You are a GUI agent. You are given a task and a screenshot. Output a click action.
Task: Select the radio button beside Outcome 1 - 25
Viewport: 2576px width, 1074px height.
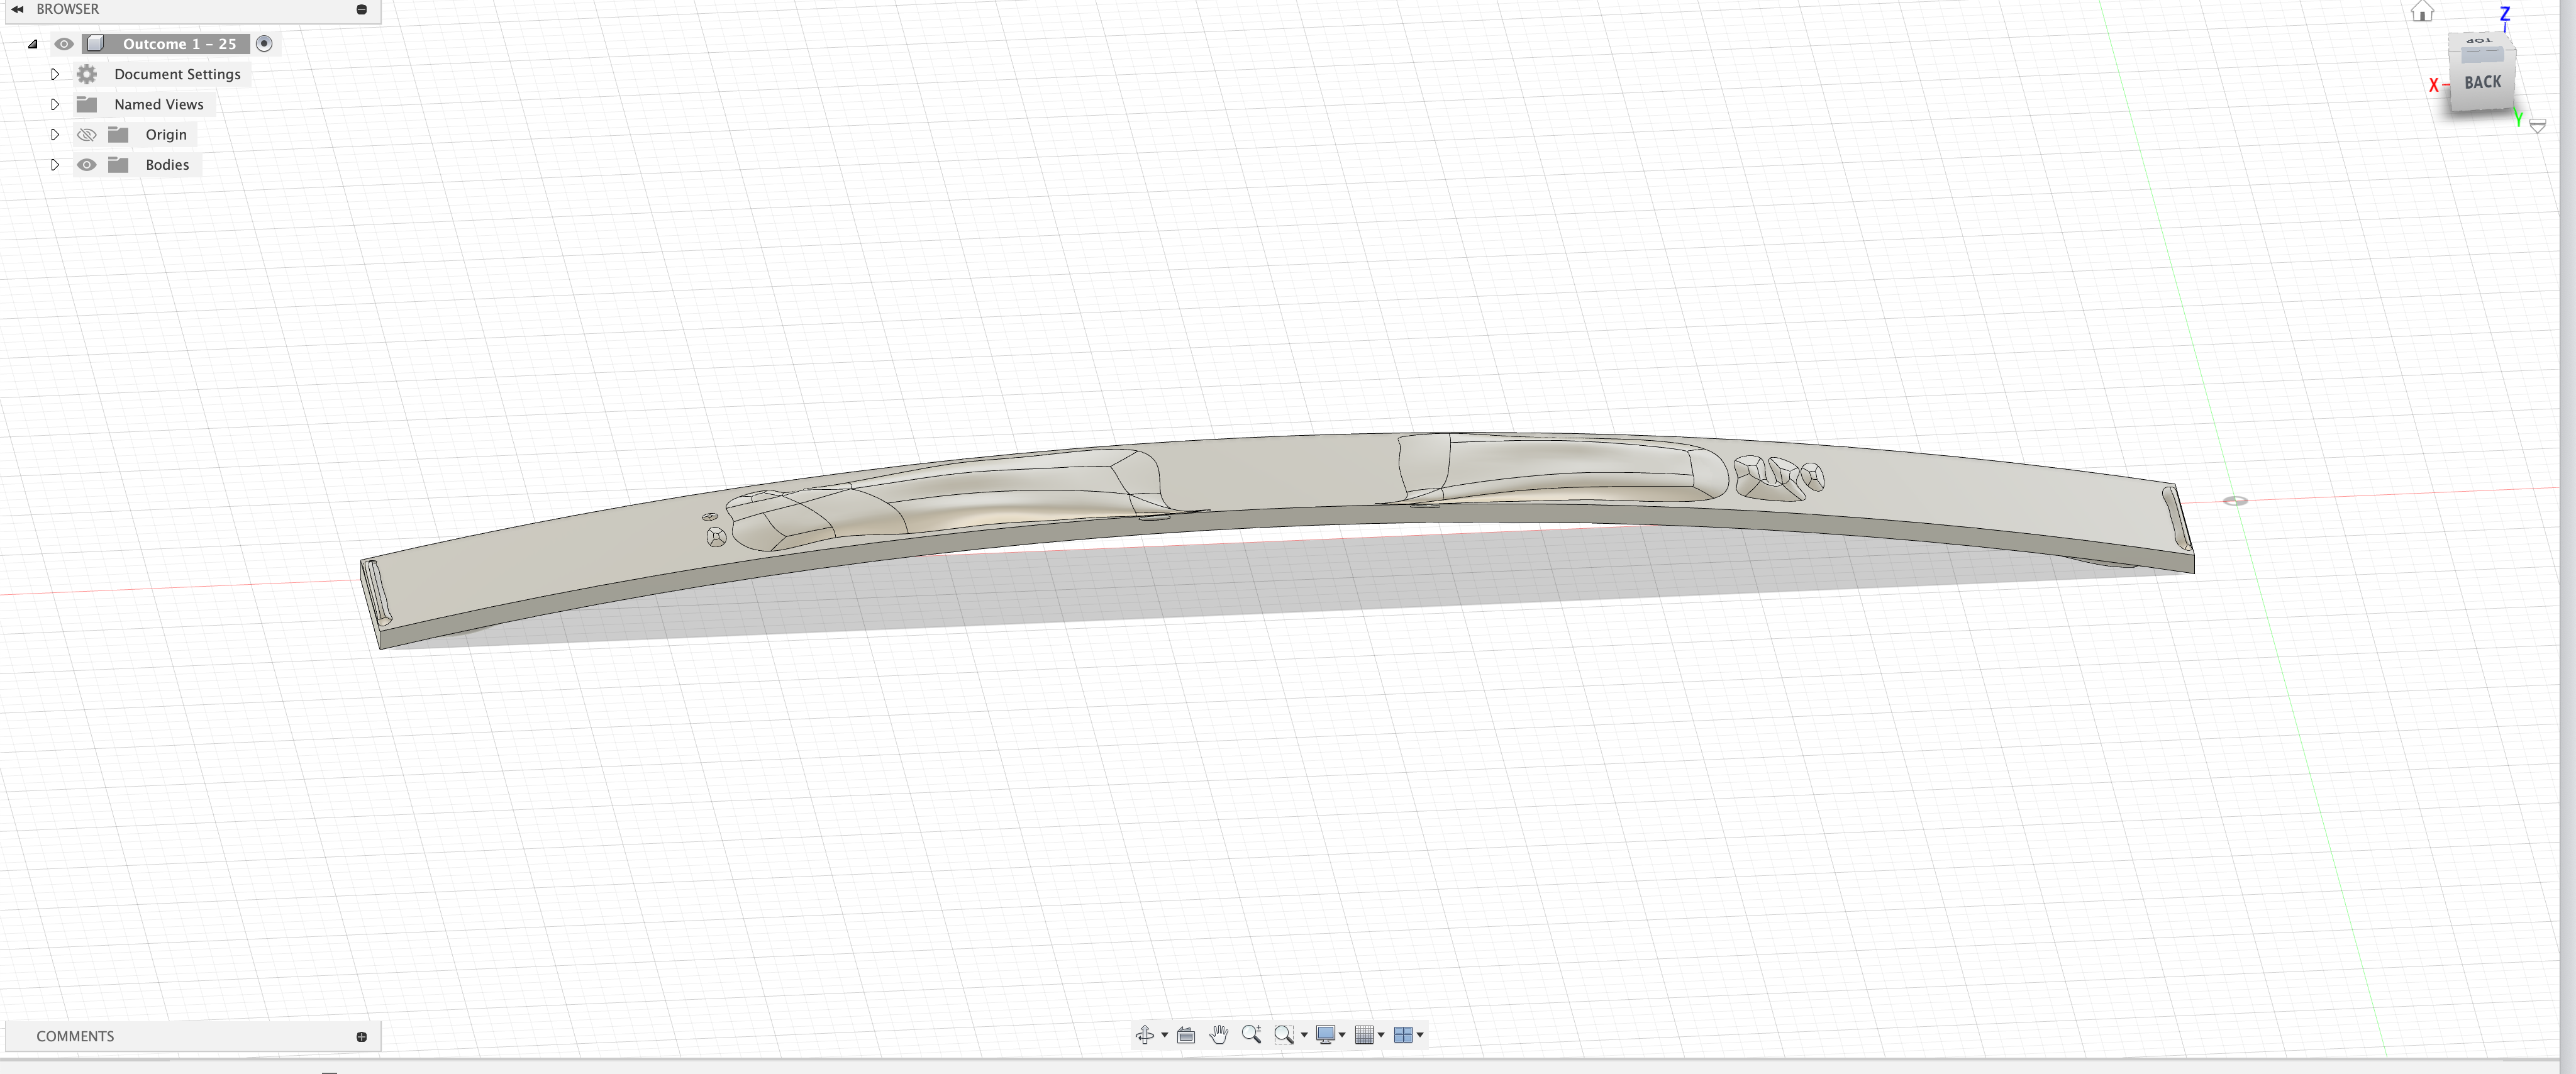[264, 43]
